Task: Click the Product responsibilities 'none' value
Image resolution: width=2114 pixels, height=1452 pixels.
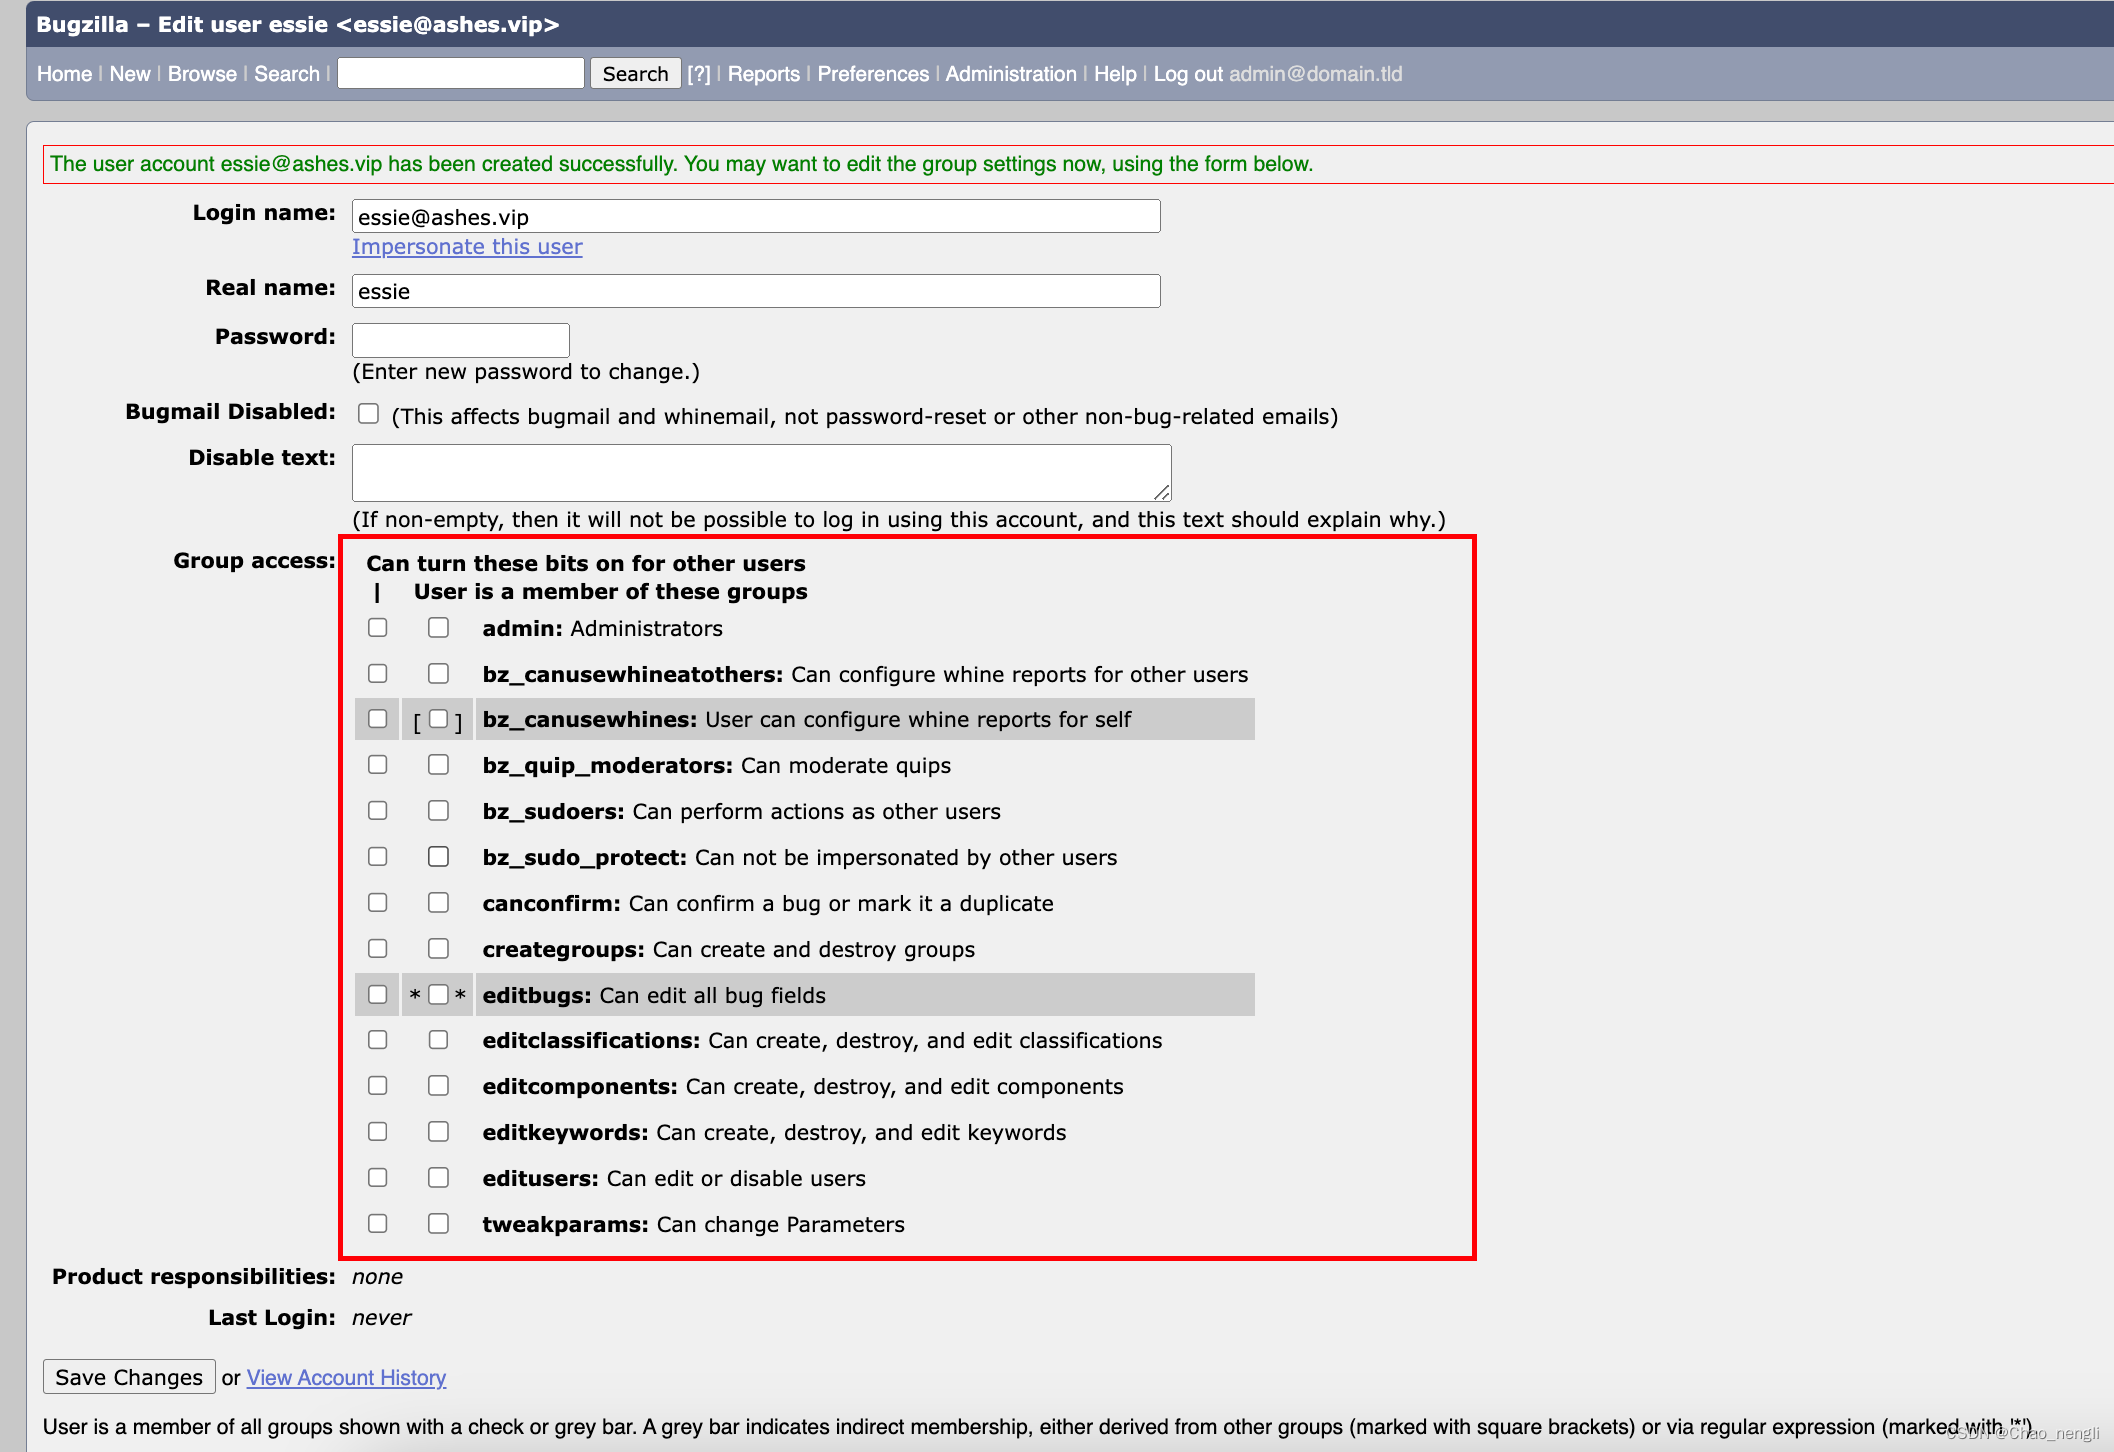Action: (x=377, y=1277)
